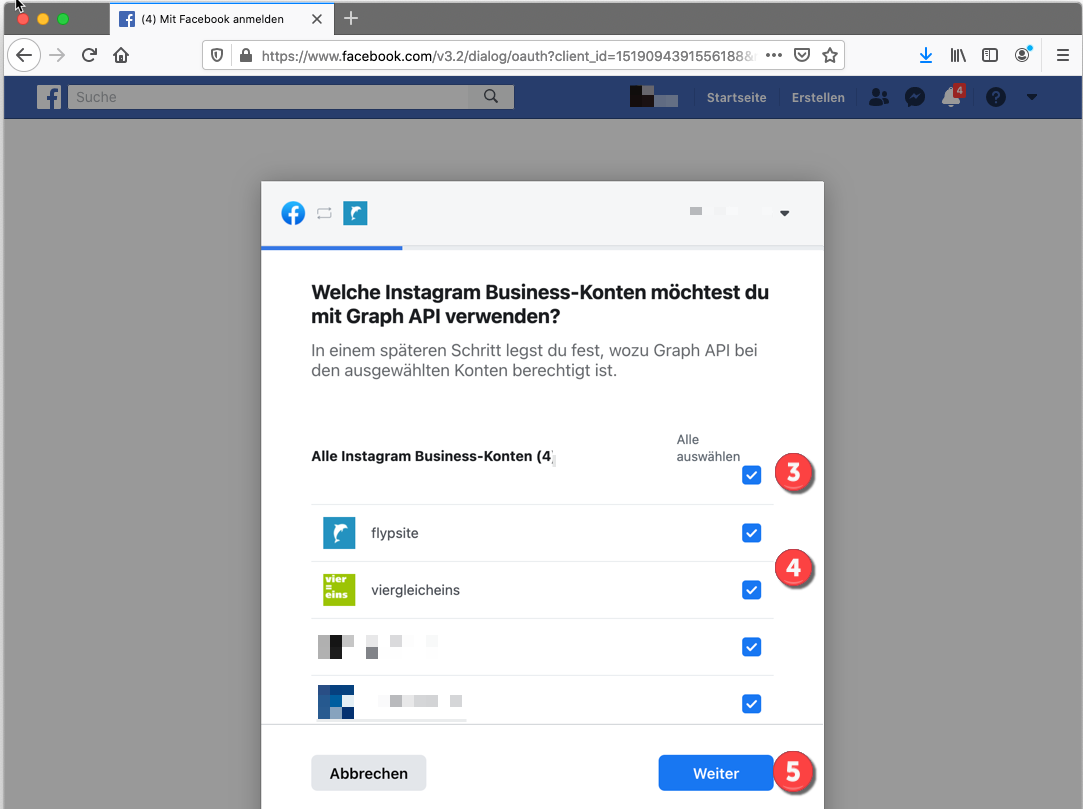Open the profile link in Facebook header
Image resolution: width=1083 pixels, height=809 pixels.
[x=653, y=97]
